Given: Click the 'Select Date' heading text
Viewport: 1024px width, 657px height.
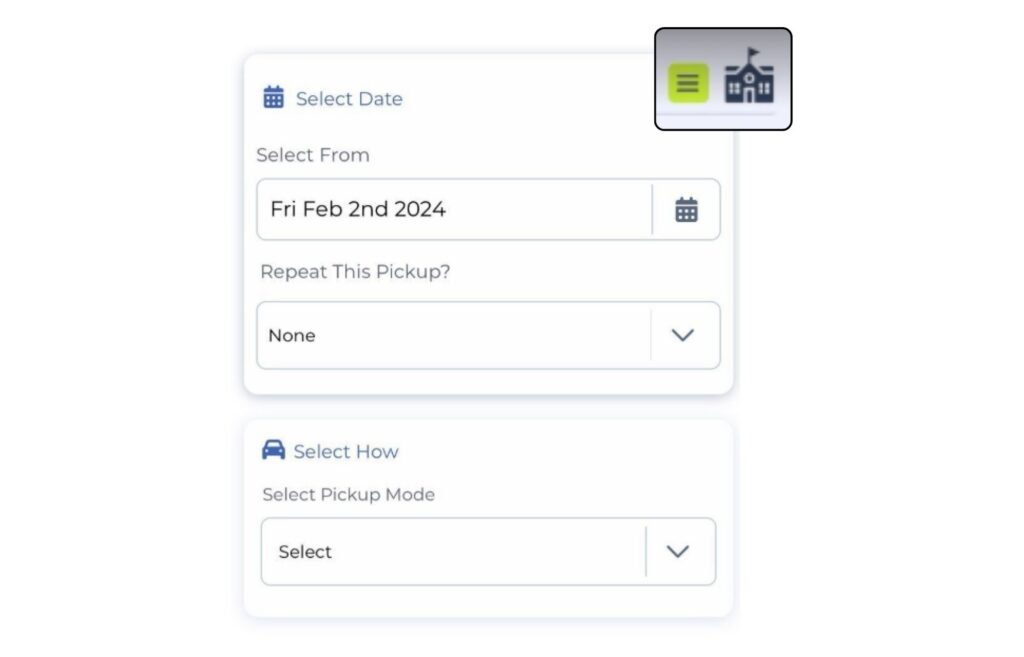Looking at the screenshot, I should [349, 99].
